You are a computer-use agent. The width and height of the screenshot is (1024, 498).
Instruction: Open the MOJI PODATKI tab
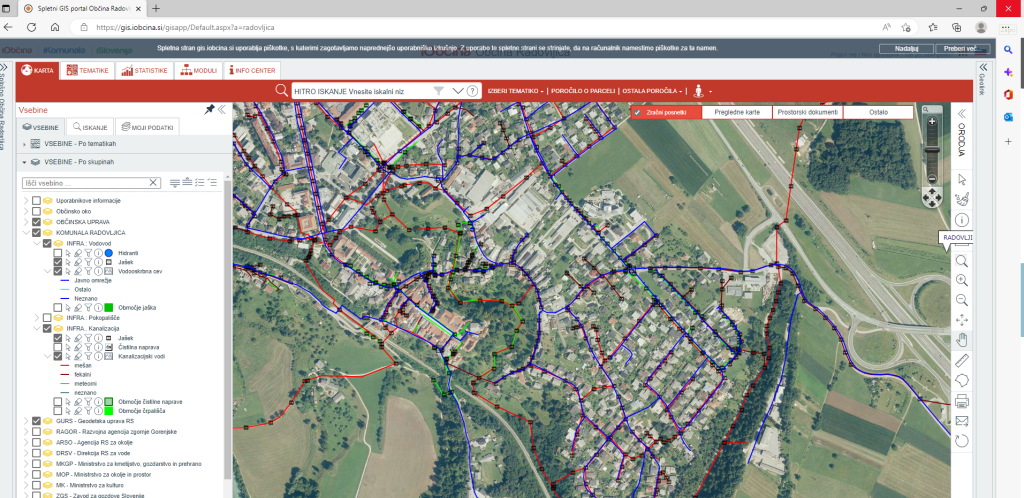[146, 127]
